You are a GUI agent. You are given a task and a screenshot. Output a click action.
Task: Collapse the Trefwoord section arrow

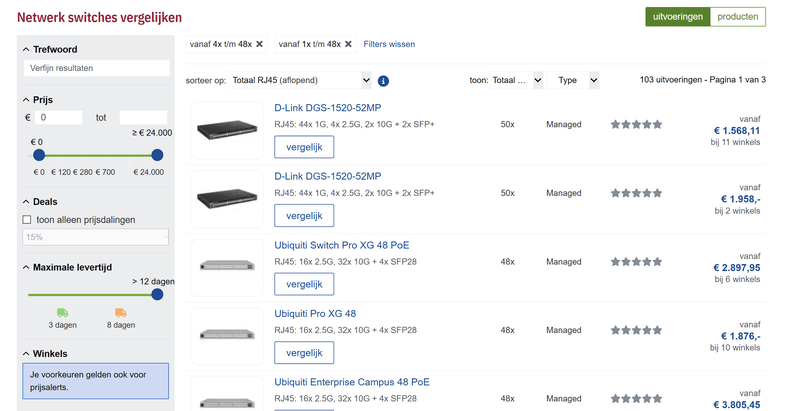pos(26,49)
